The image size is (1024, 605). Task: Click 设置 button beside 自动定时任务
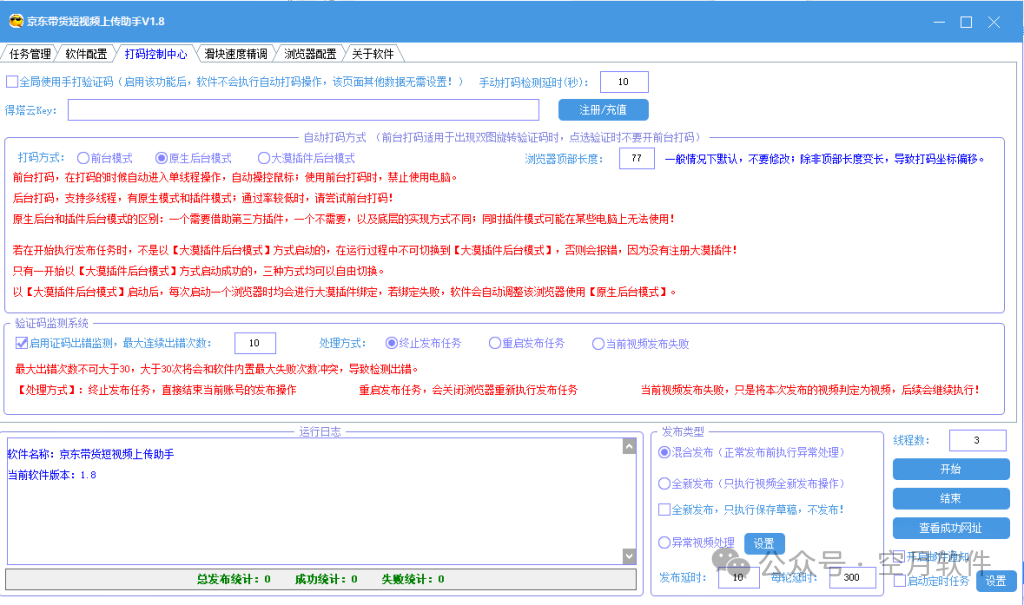pyautogui.click(x=996, y=581)
